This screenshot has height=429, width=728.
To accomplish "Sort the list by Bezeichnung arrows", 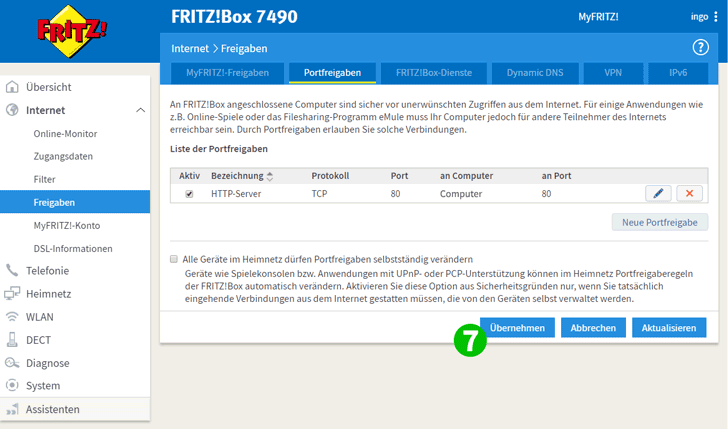I will click(x=270, y=176).
